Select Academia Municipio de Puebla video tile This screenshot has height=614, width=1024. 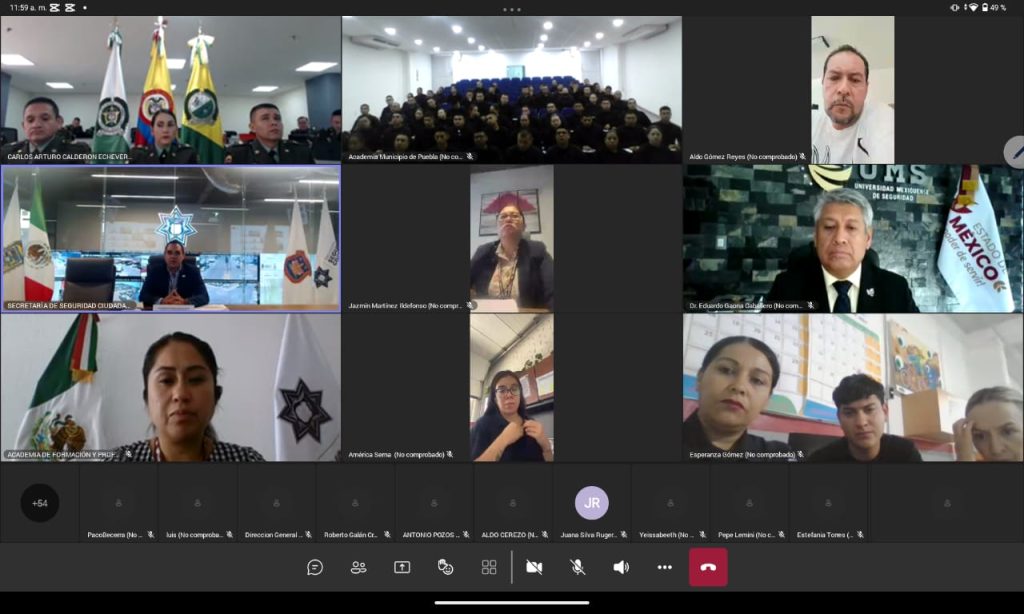[x=511, y=88]
